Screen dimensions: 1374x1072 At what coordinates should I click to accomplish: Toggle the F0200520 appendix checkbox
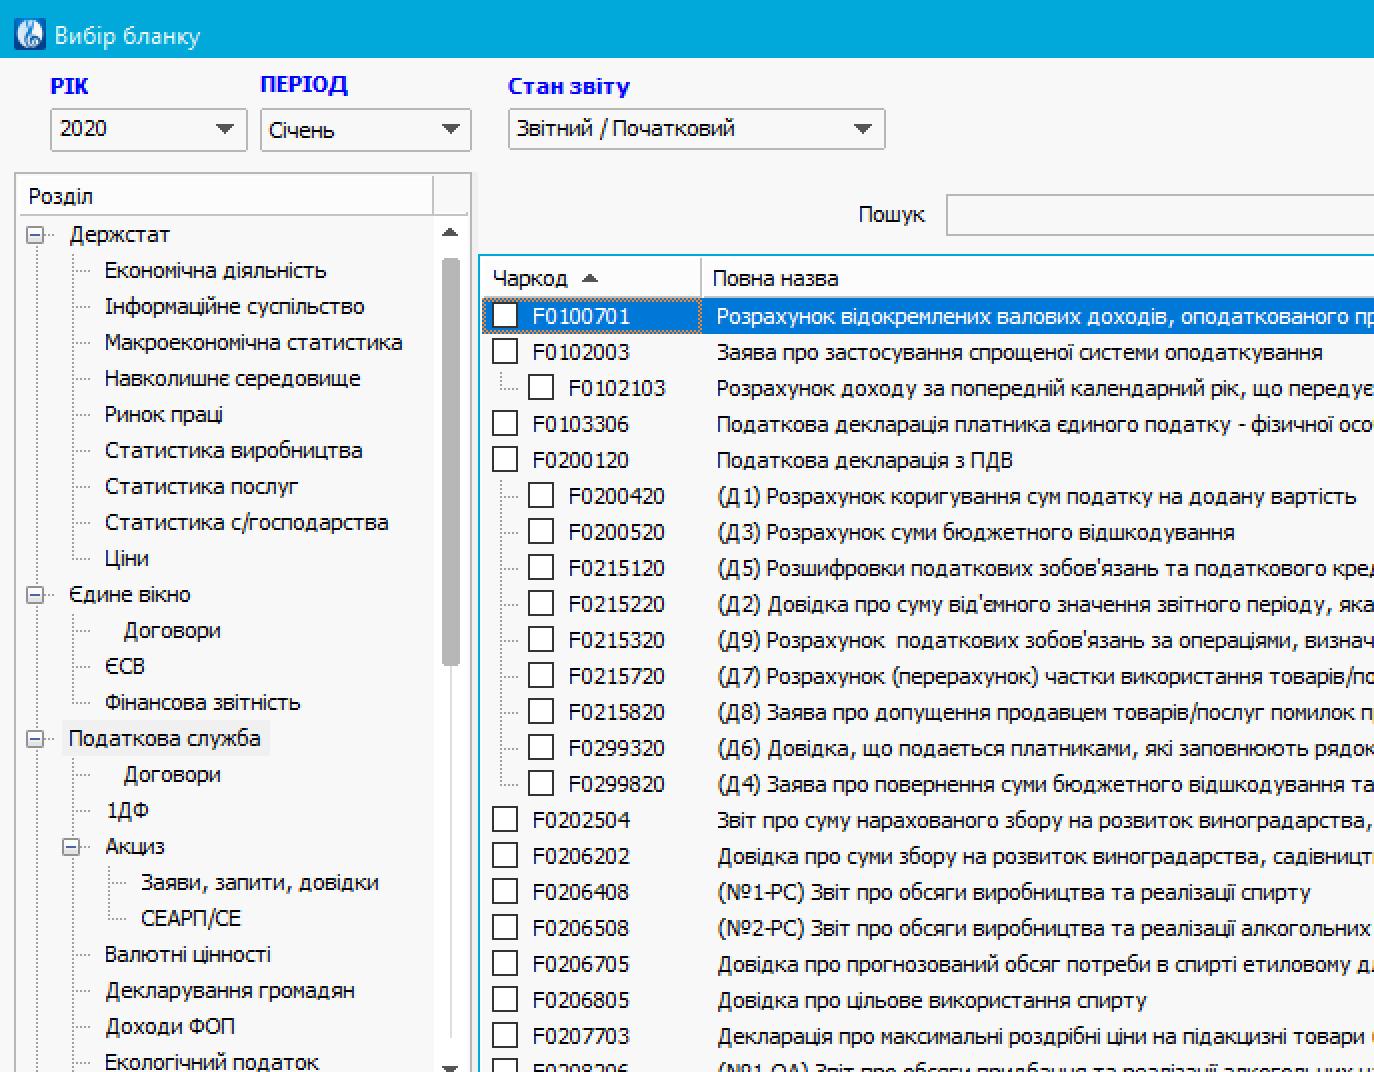pyautogui.click(x=541, y=532)
